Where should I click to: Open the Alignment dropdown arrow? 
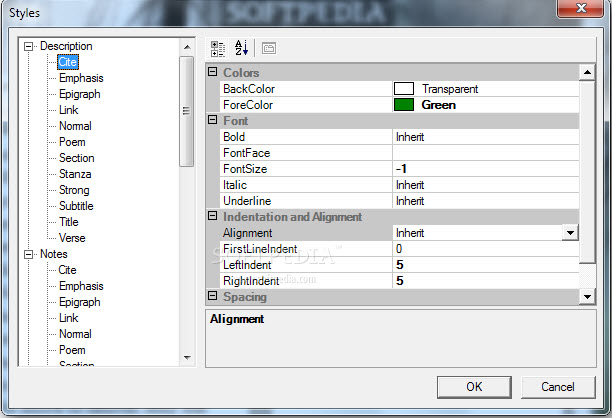[x=569, y=233]
